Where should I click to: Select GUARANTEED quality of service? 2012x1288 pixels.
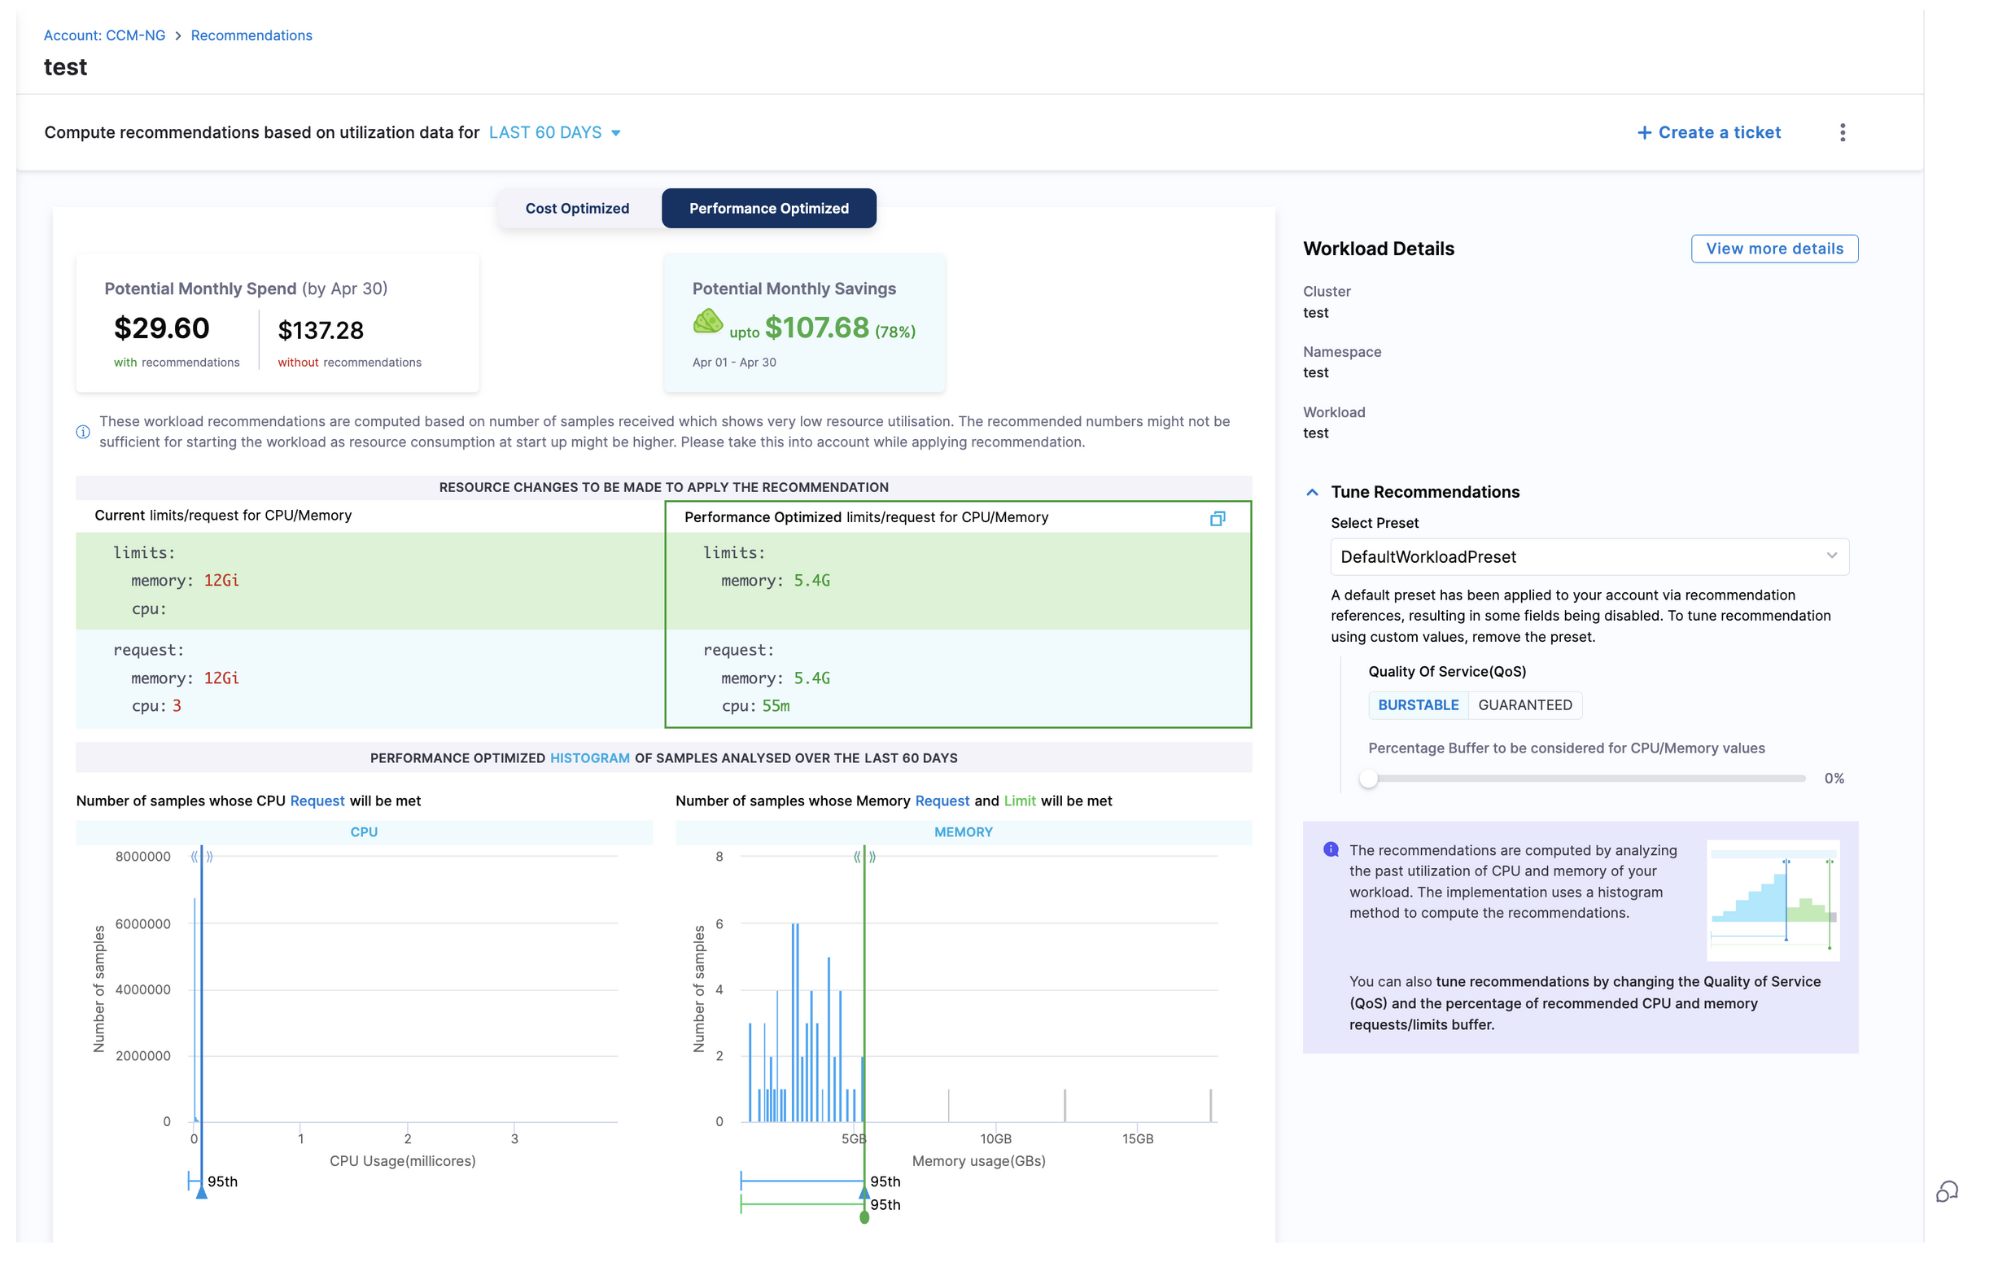pos(1524,705)
